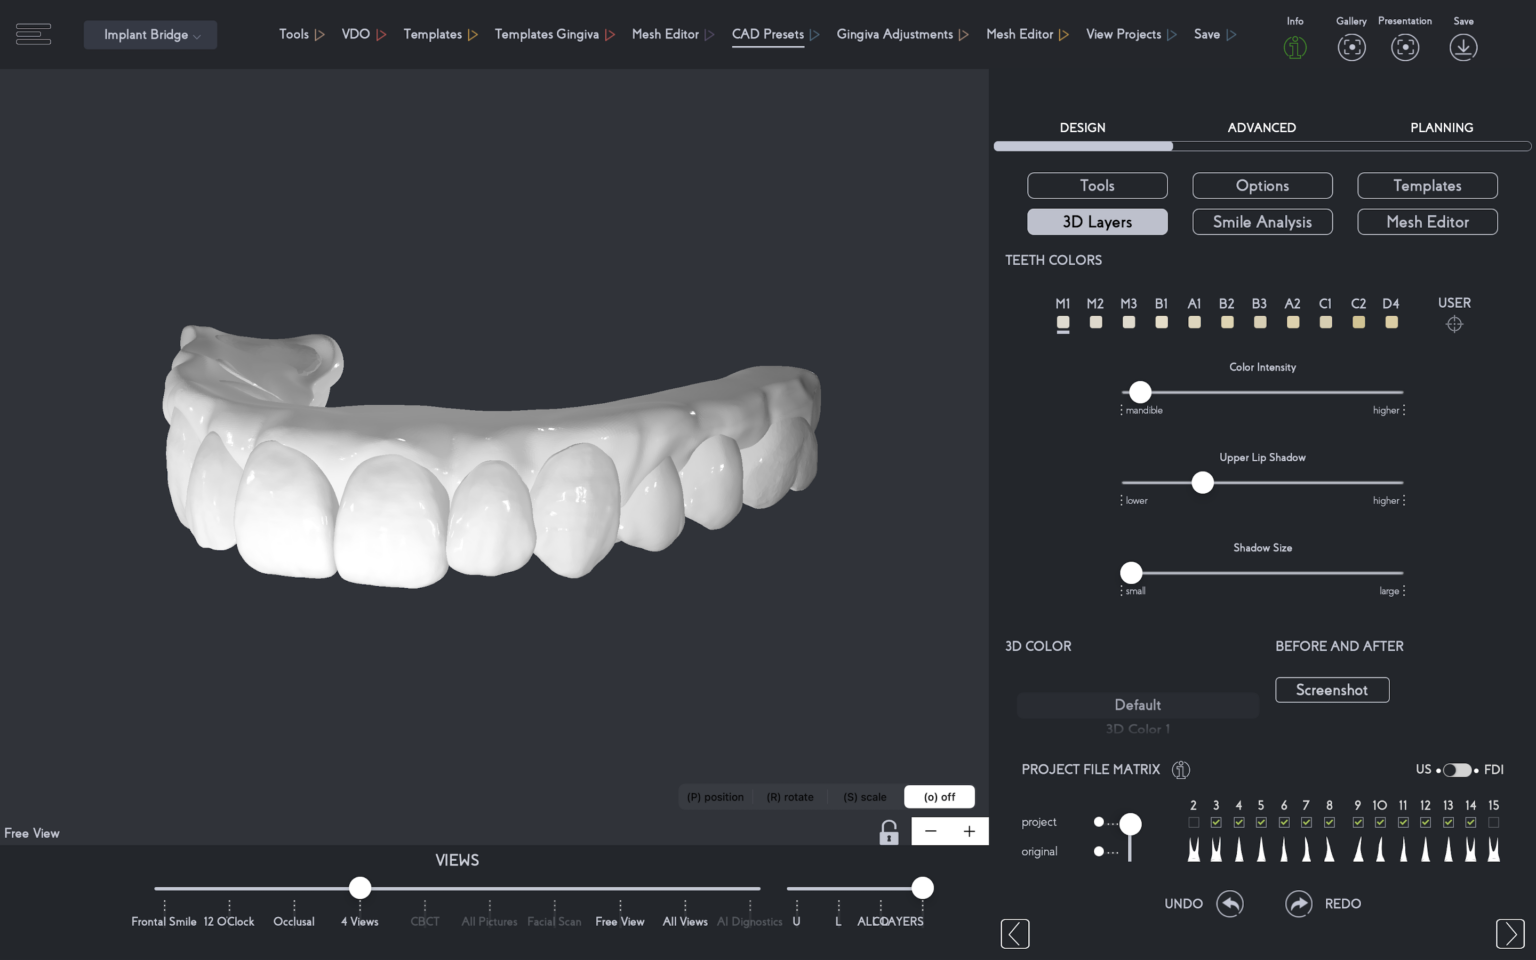Open the Gallery screenshot icon
1536x960 pixels.
coord(1351,46)
